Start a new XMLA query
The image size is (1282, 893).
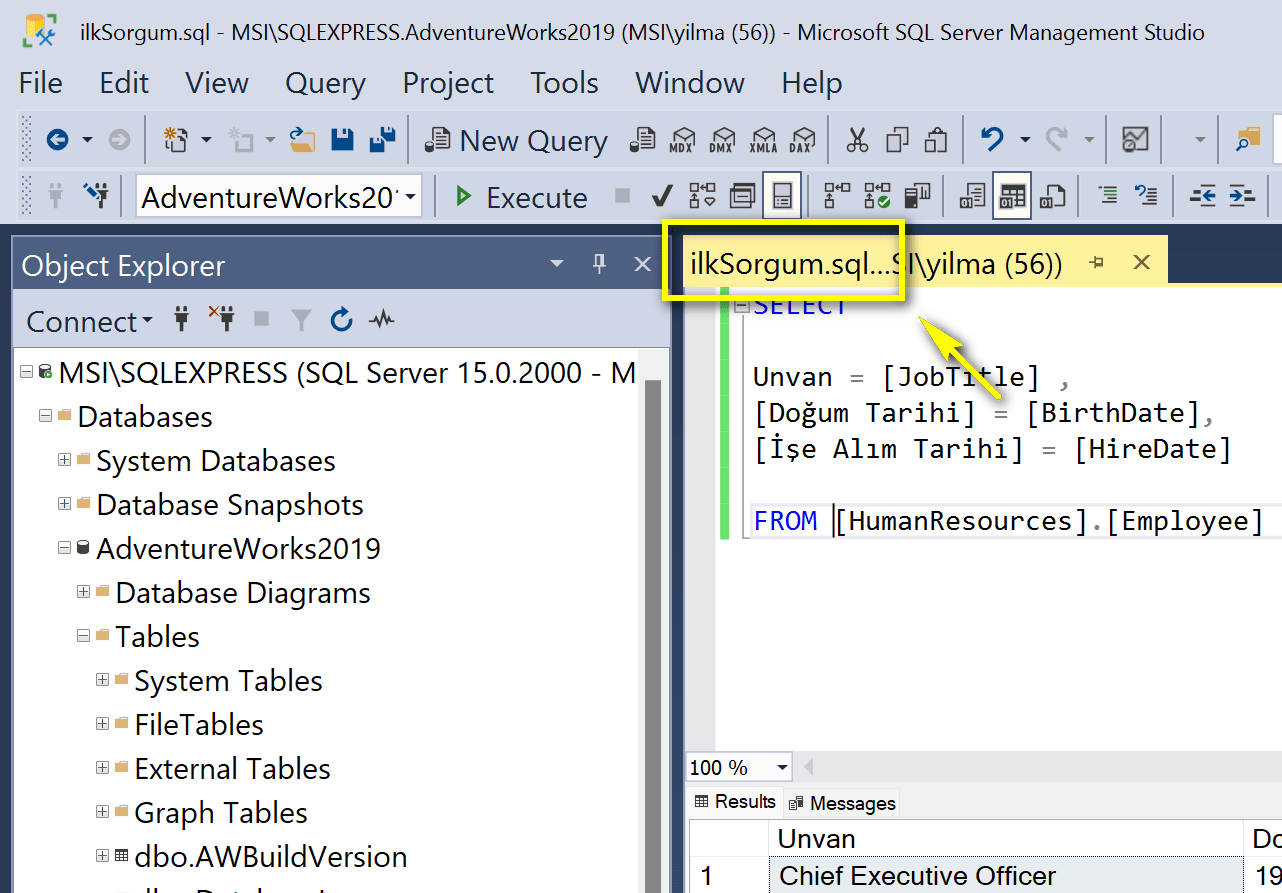coord(763,140)
